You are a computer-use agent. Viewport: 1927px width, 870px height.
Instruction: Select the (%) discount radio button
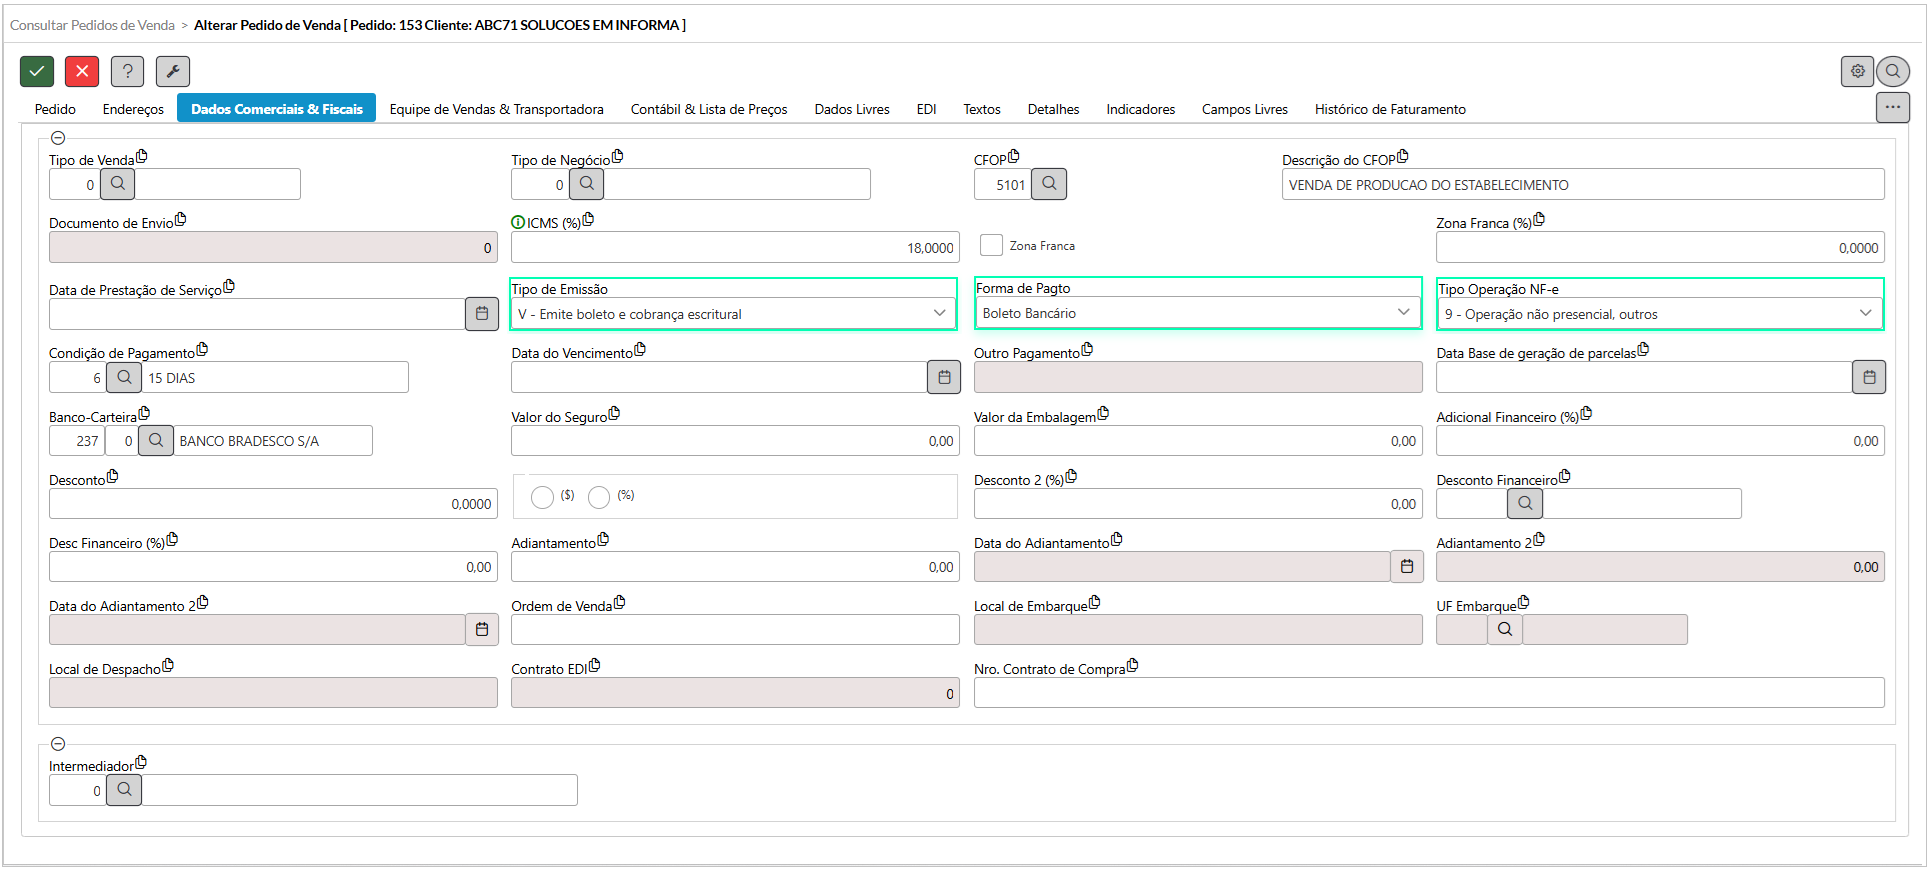coord(599,497)
